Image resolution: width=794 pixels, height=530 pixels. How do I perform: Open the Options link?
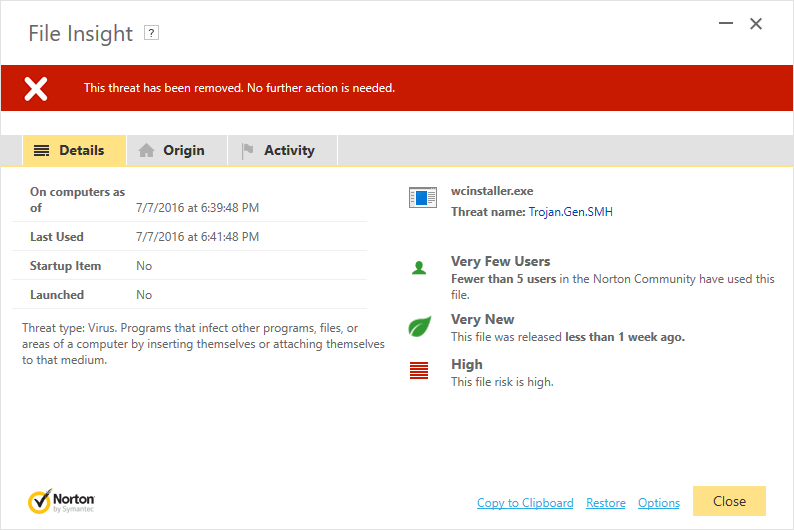(x=659, y=503)
